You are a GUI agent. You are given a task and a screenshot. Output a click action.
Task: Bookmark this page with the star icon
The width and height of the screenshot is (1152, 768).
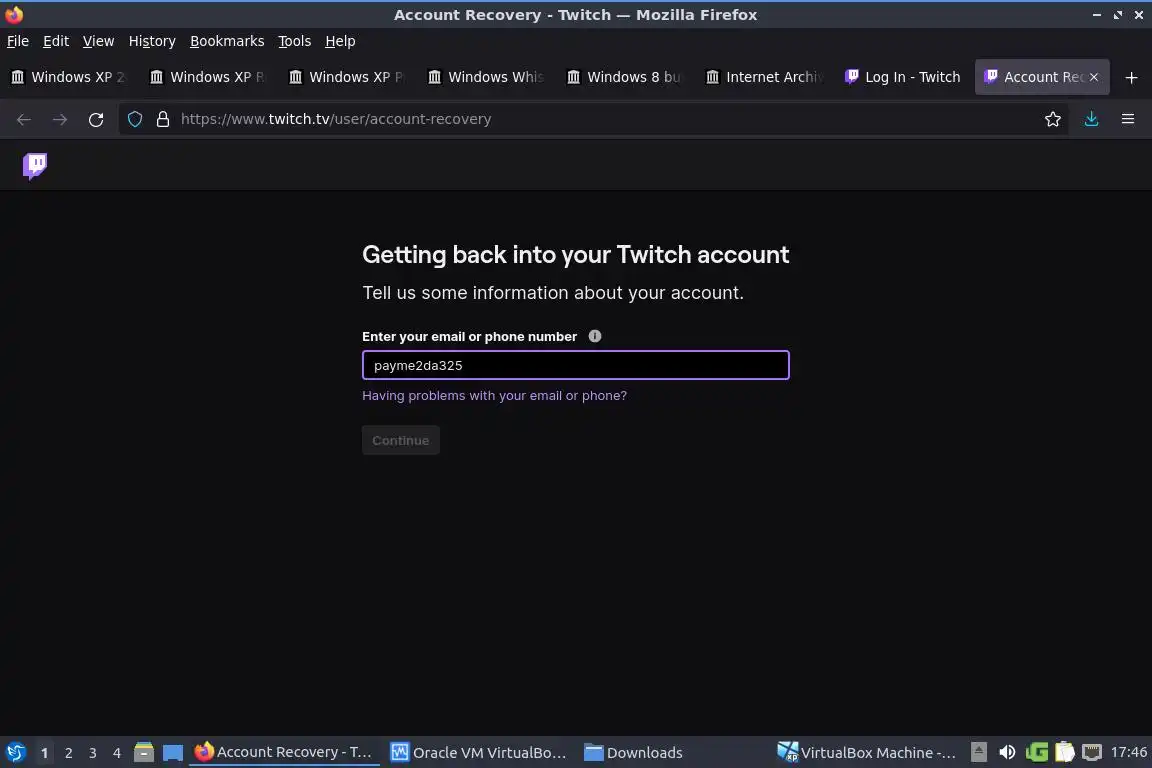[x=1052, y=119]
